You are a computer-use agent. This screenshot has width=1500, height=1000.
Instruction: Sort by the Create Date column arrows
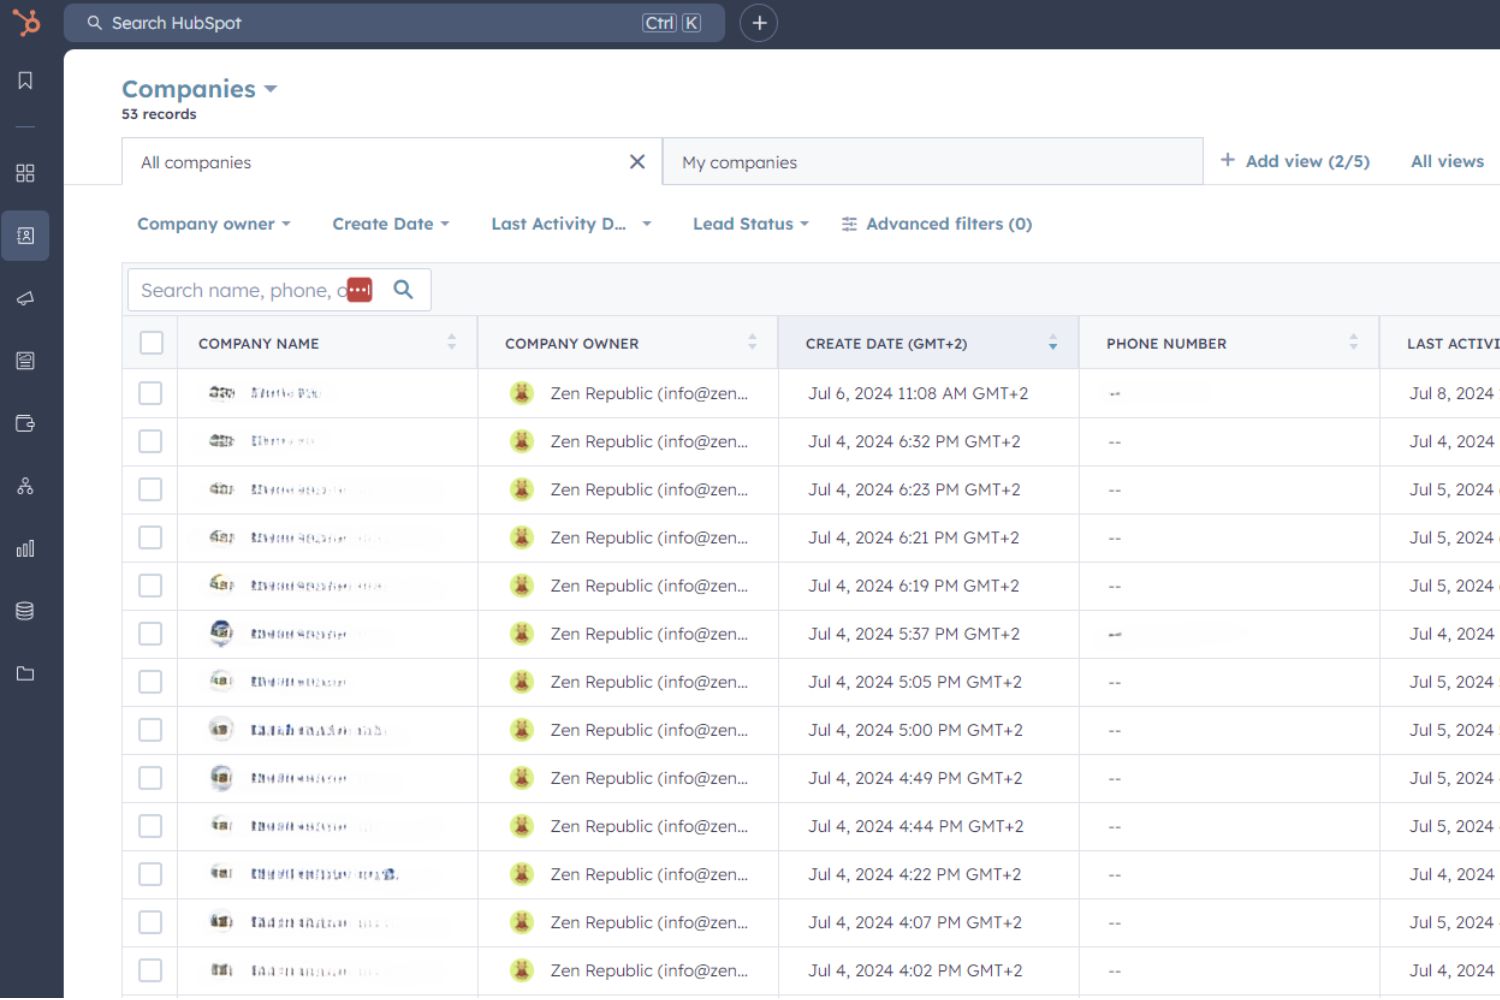click(x=1052, y=342)
